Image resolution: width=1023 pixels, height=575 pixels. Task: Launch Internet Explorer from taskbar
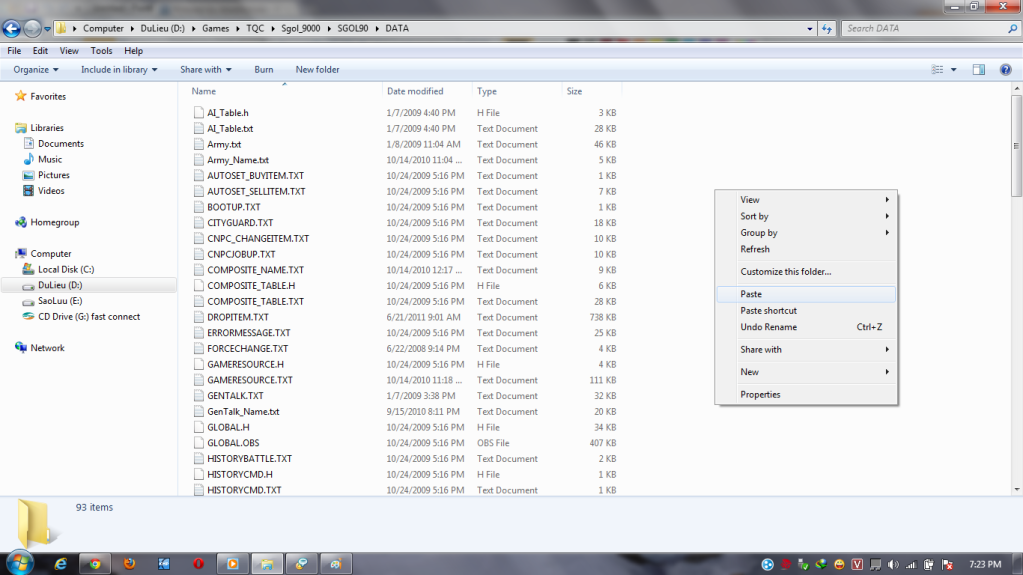61,564
